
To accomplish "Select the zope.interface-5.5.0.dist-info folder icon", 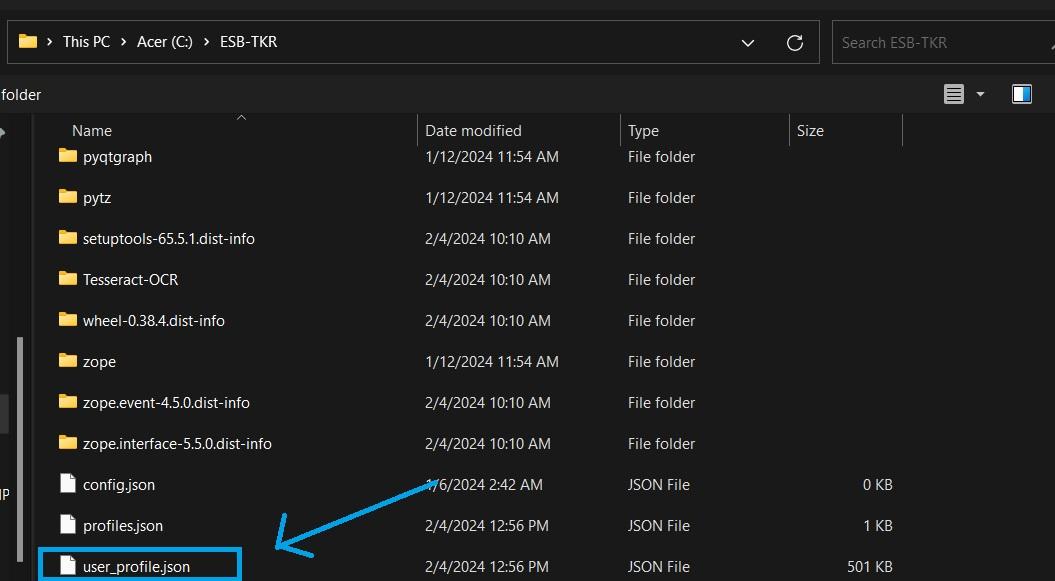I will [x=68, y=443].
